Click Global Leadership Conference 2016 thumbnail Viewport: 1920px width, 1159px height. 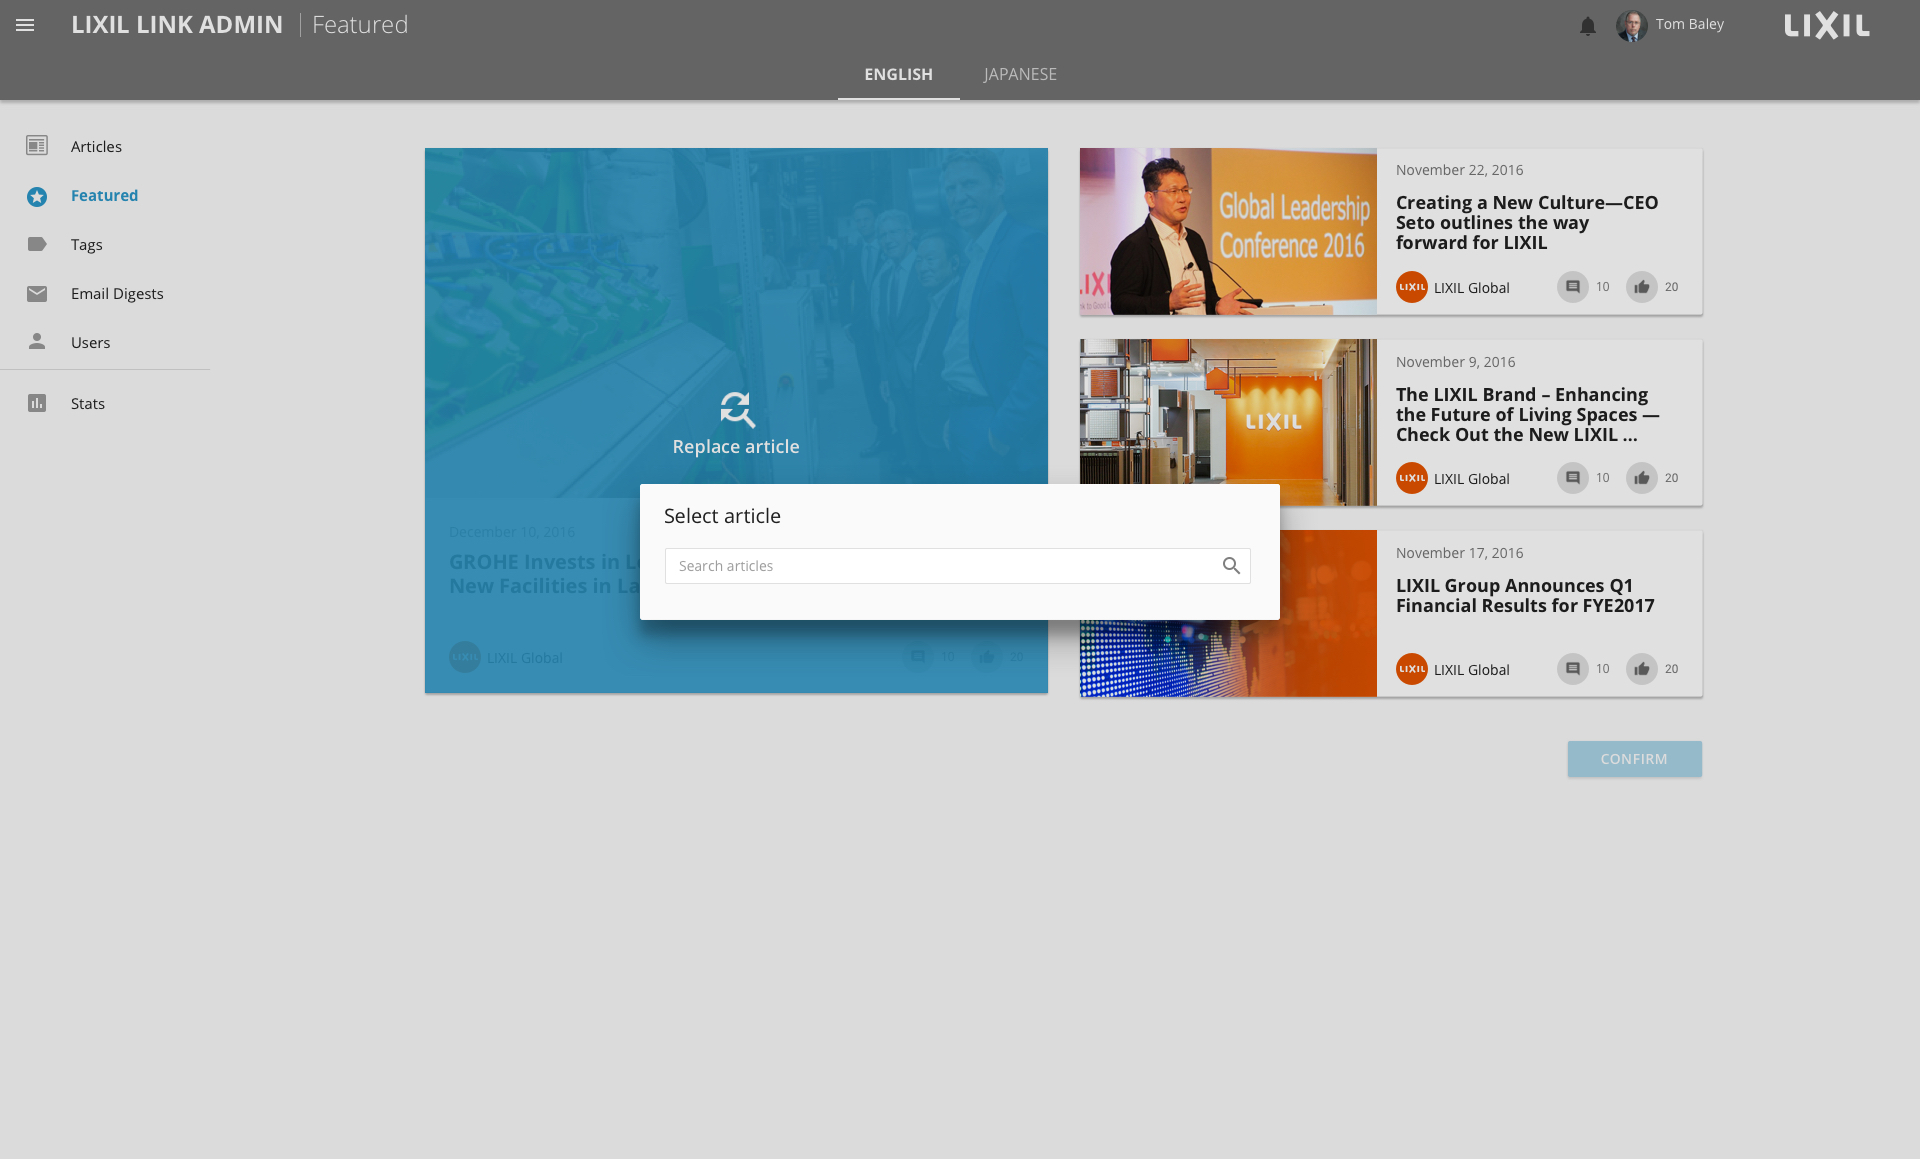click(x=1228, y=232)
